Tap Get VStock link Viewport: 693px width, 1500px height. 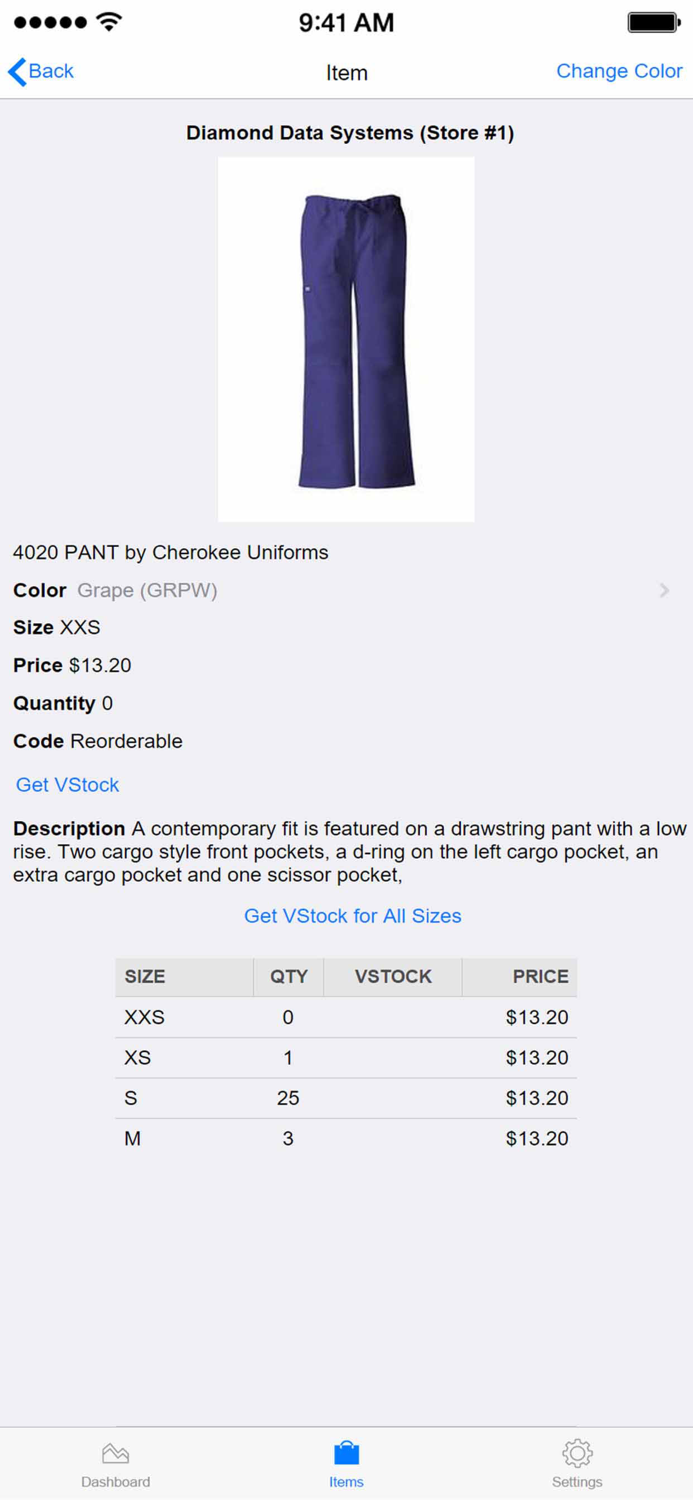tap(66, 784)
